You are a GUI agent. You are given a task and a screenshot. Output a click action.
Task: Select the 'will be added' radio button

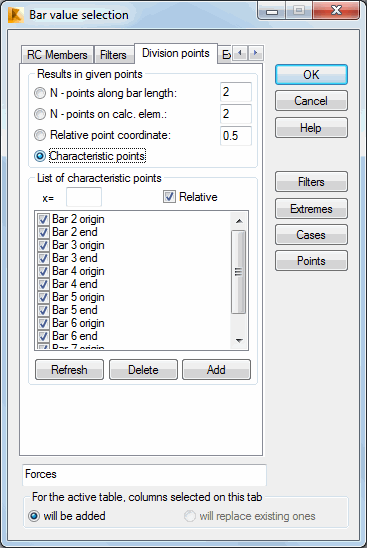34,516
